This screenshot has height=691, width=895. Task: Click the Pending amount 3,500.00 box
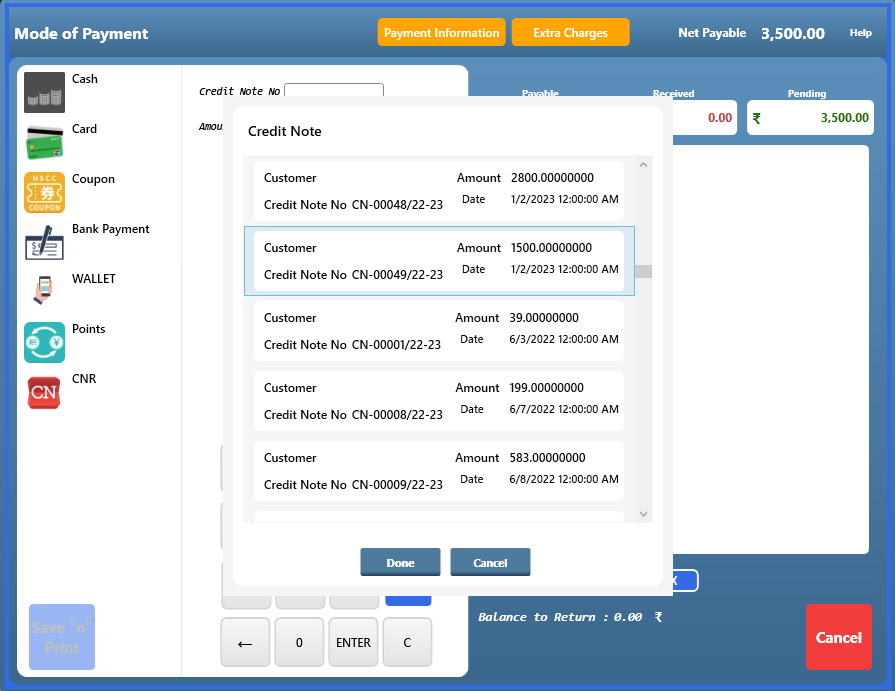pyautogui.click(x=810, y=118)
